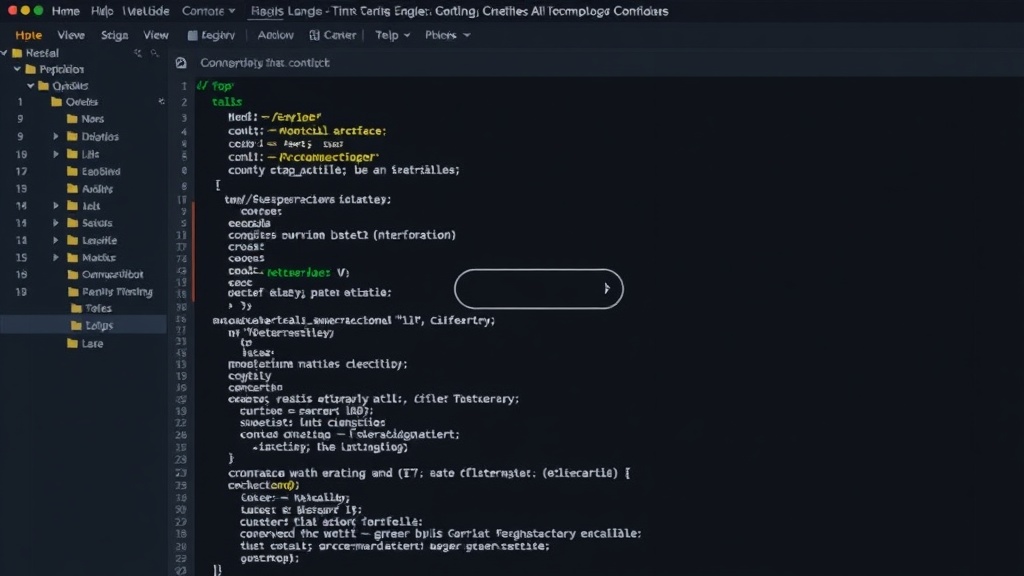Collapse the Qrisilis folder chevron
This screenshot has height=576, width=1024.
(31, 86)
